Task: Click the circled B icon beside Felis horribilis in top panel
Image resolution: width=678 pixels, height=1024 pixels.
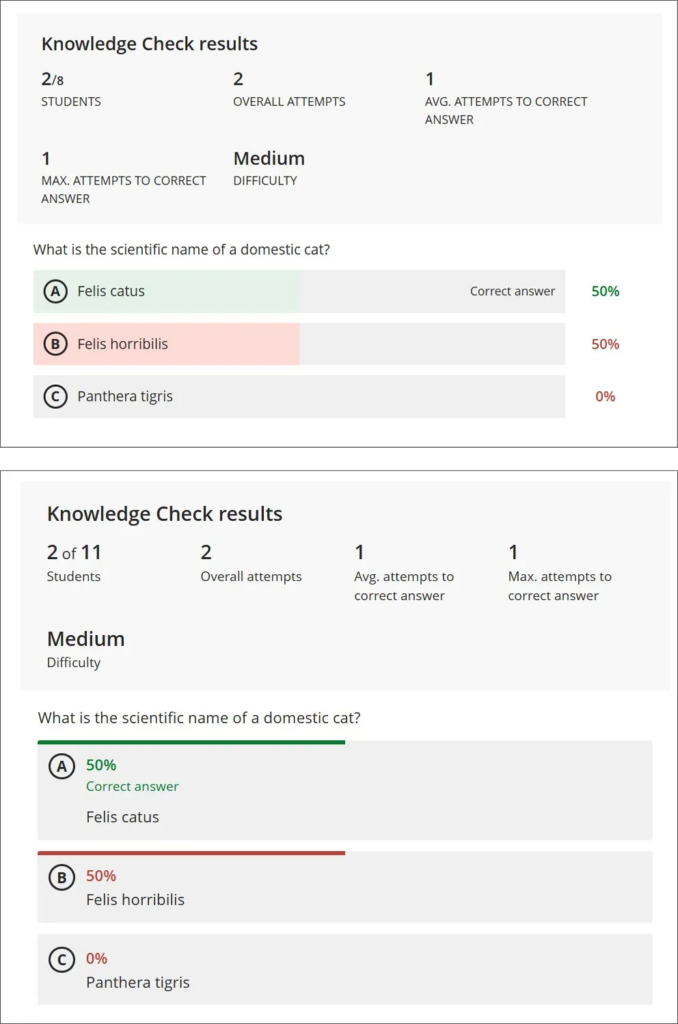Action: [x=56, y=344]
